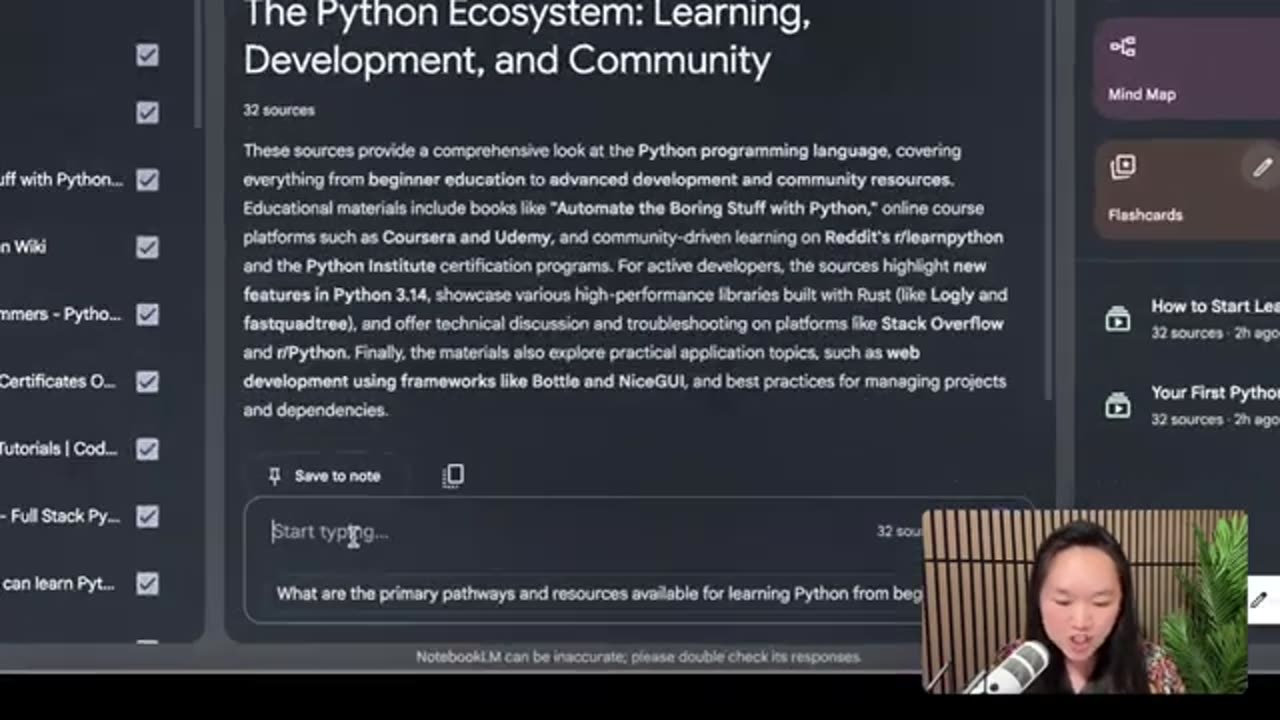Click the pencil note icon near the webcam
Viewport: 1280px width, 720px height.
pyautogui.click(x=1259, y=600)
